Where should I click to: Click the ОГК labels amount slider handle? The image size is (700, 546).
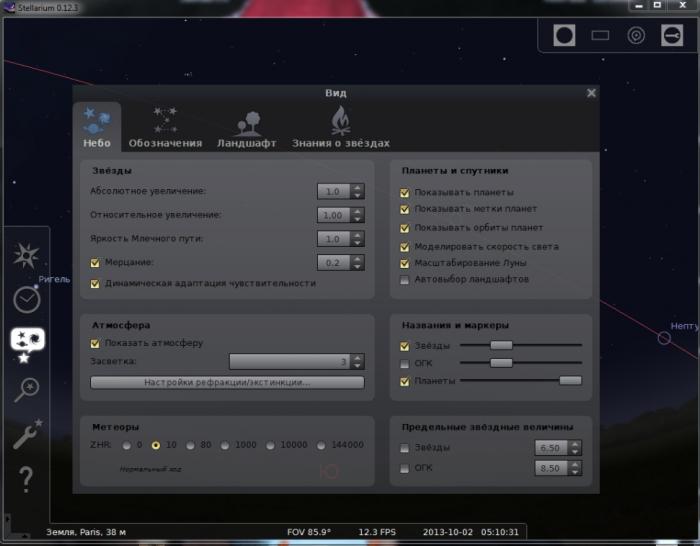pos(501,363)
